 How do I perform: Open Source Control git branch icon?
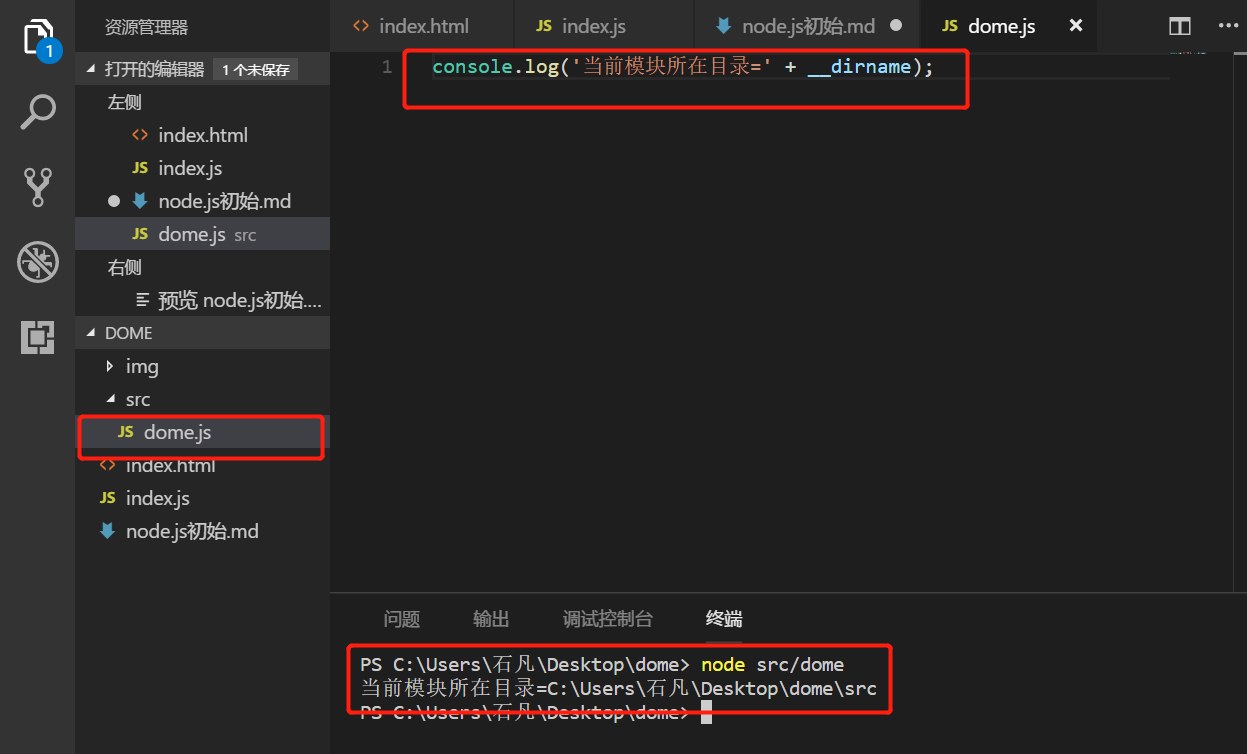38,187
